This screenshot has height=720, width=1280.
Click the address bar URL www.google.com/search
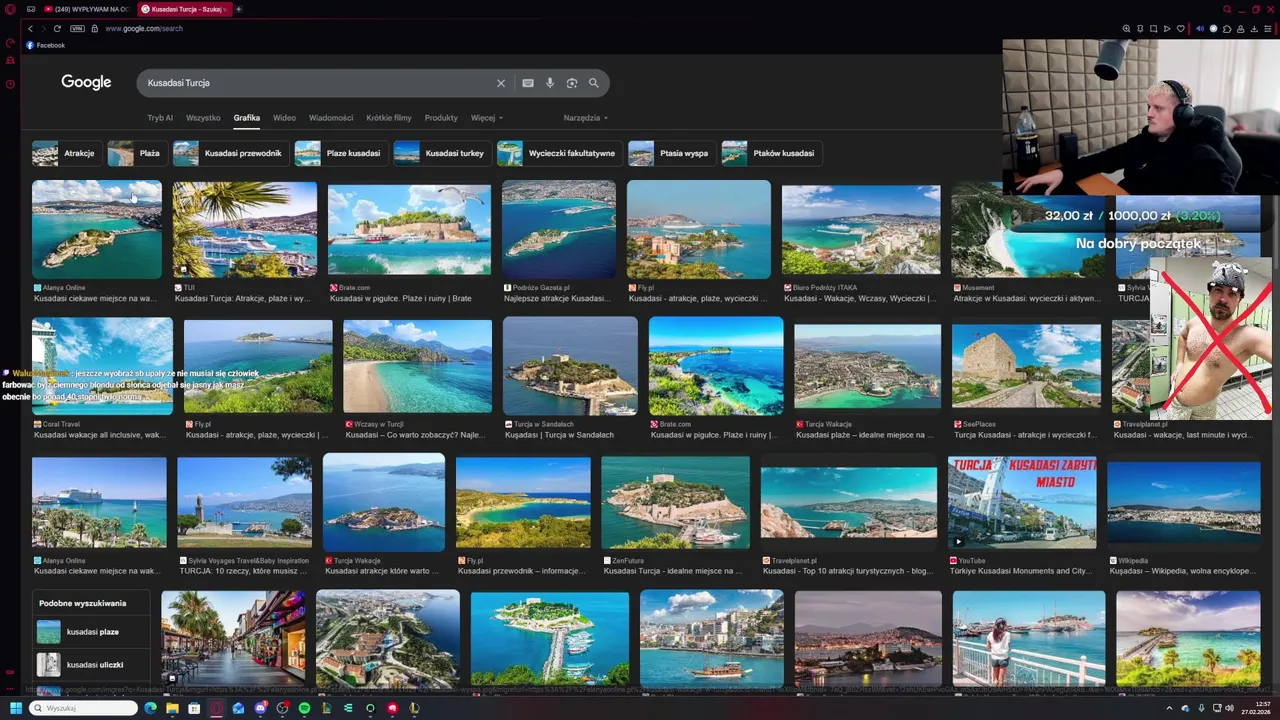click(144, 28)
